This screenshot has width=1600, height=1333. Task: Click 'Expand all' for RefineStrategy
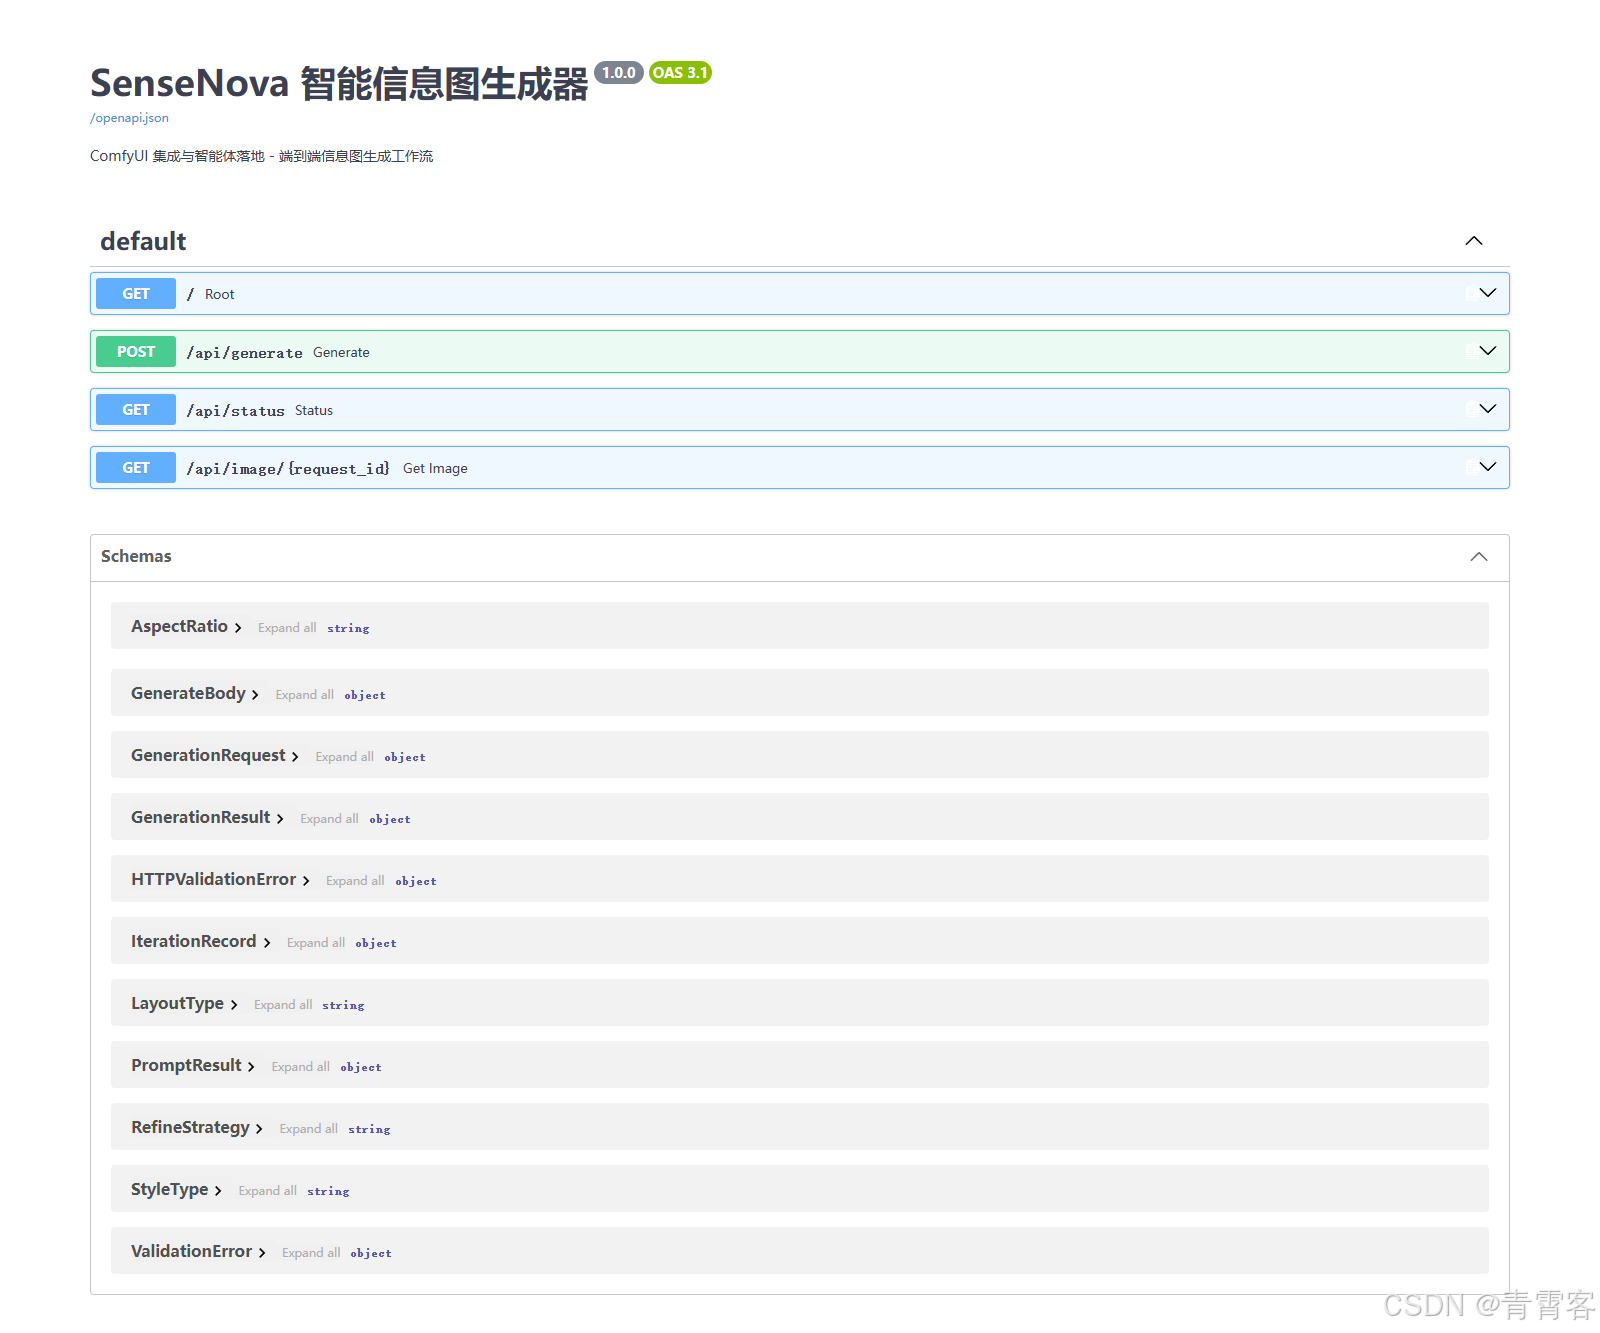click(x=309, y=1129)
